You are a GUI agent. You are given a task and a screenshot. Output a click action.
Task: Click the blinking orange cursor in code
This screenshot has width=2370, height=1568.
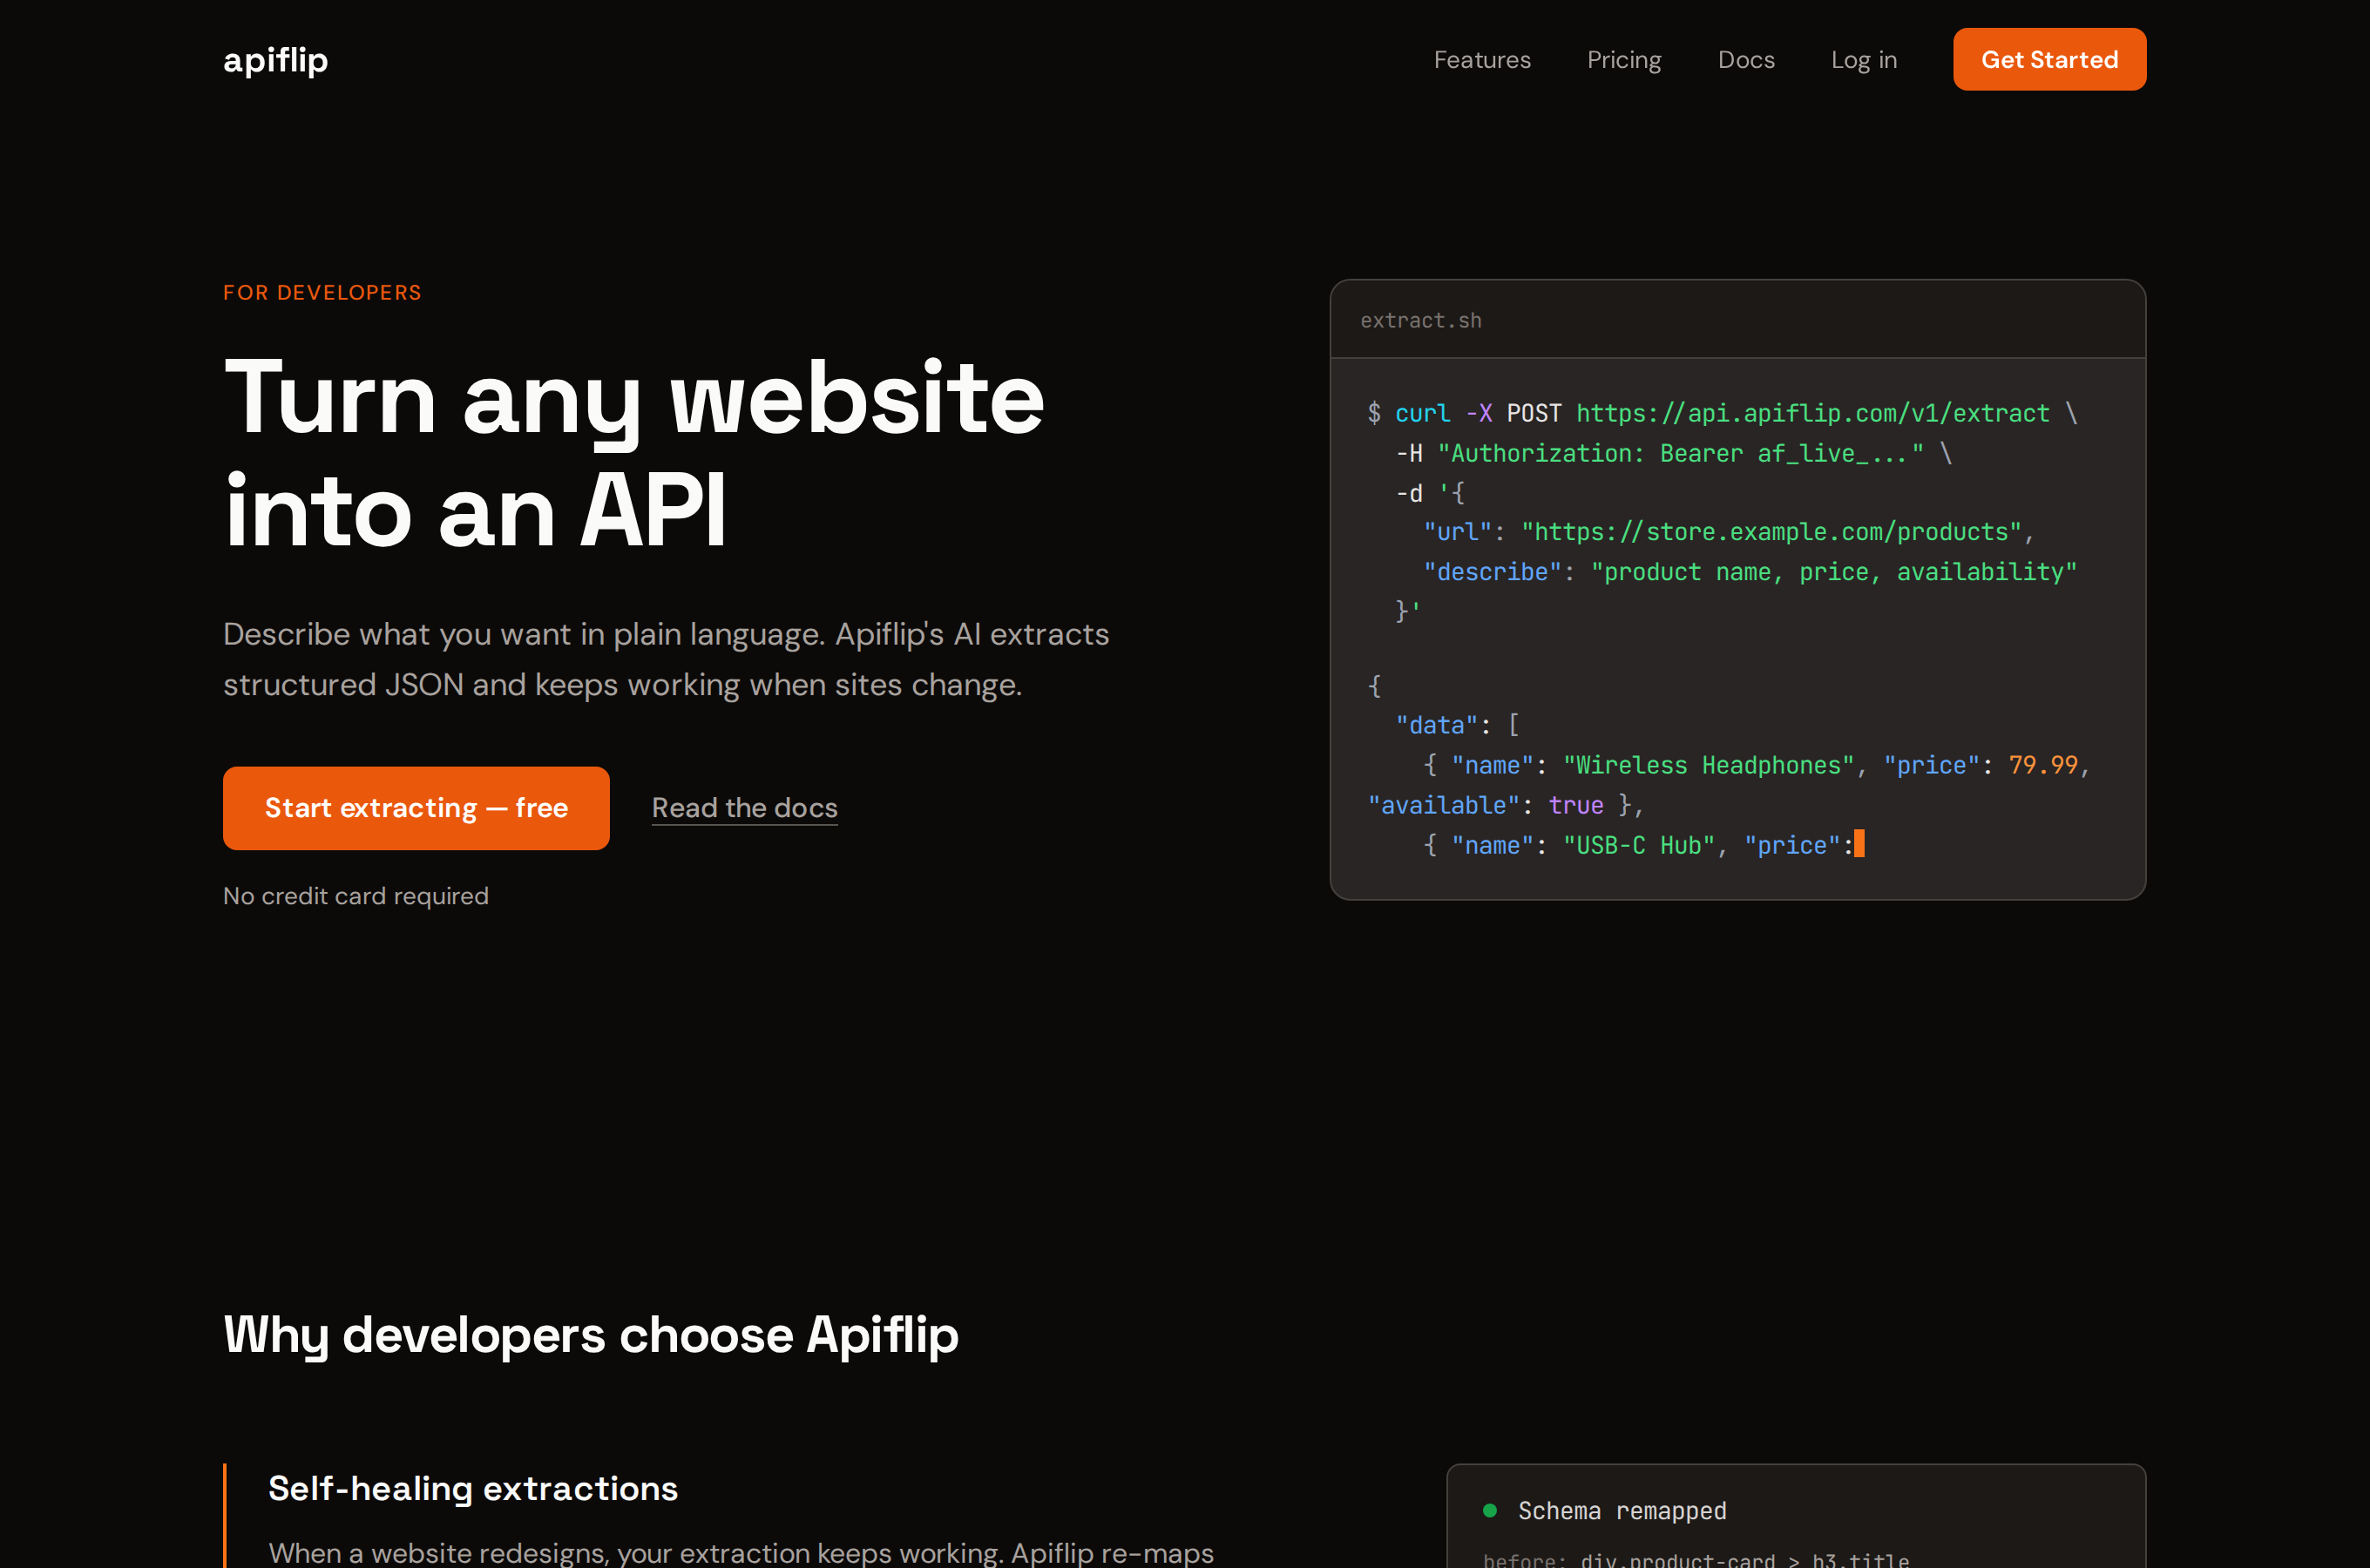tap(1859, 844)
